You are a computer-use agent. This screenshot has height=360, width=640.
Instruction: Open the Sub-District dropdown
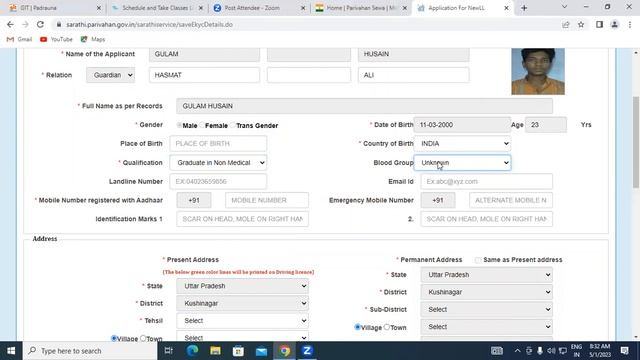[487, 309]
